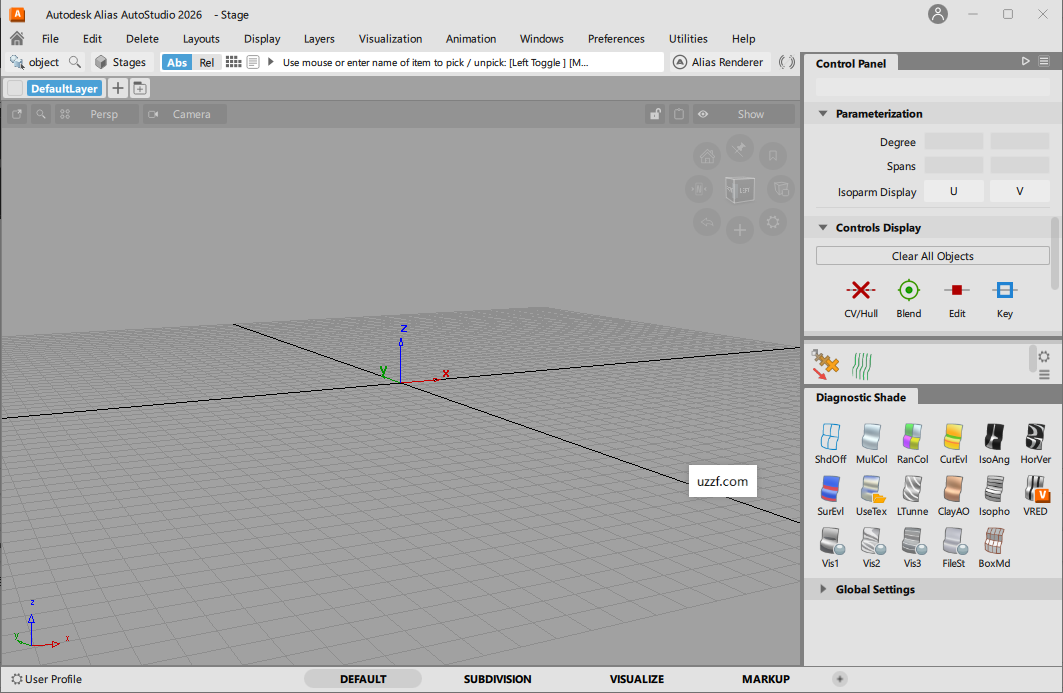
Task: Collapse the Controls Display section
Action: (822, 227)
